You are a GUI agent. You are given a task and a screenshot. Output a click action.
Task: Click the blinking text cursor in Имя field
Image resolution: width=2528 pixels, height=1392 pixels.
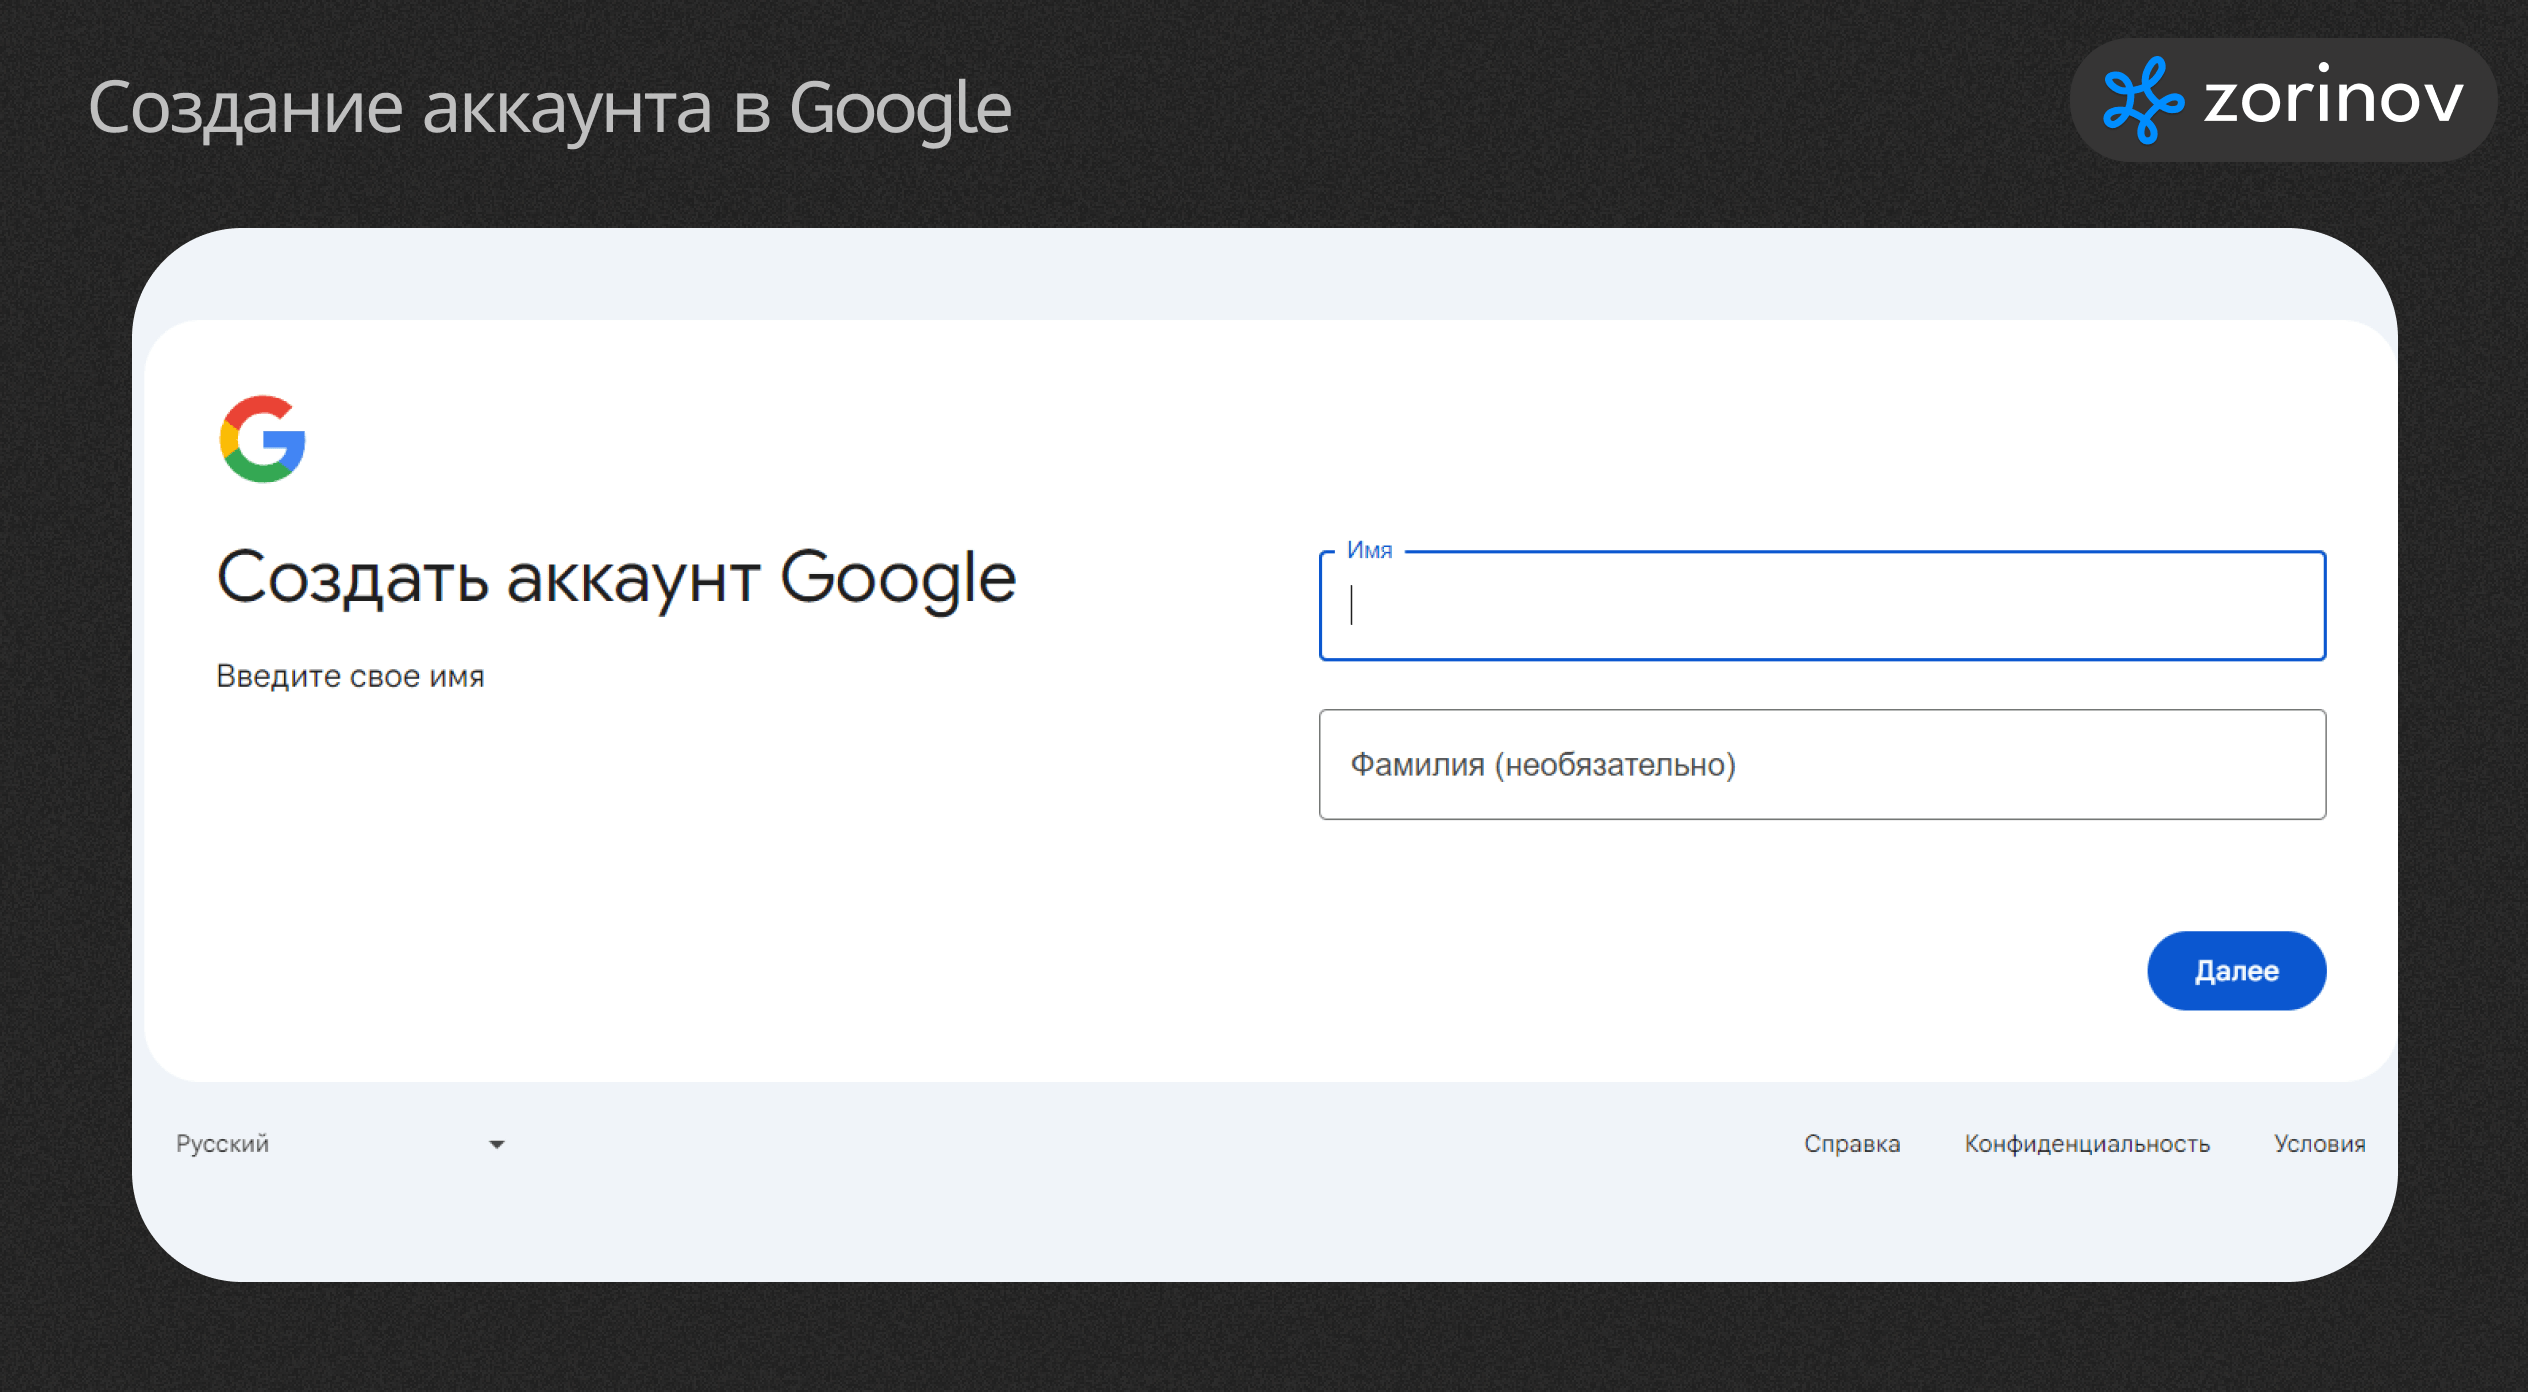[x=1352, y=606]
